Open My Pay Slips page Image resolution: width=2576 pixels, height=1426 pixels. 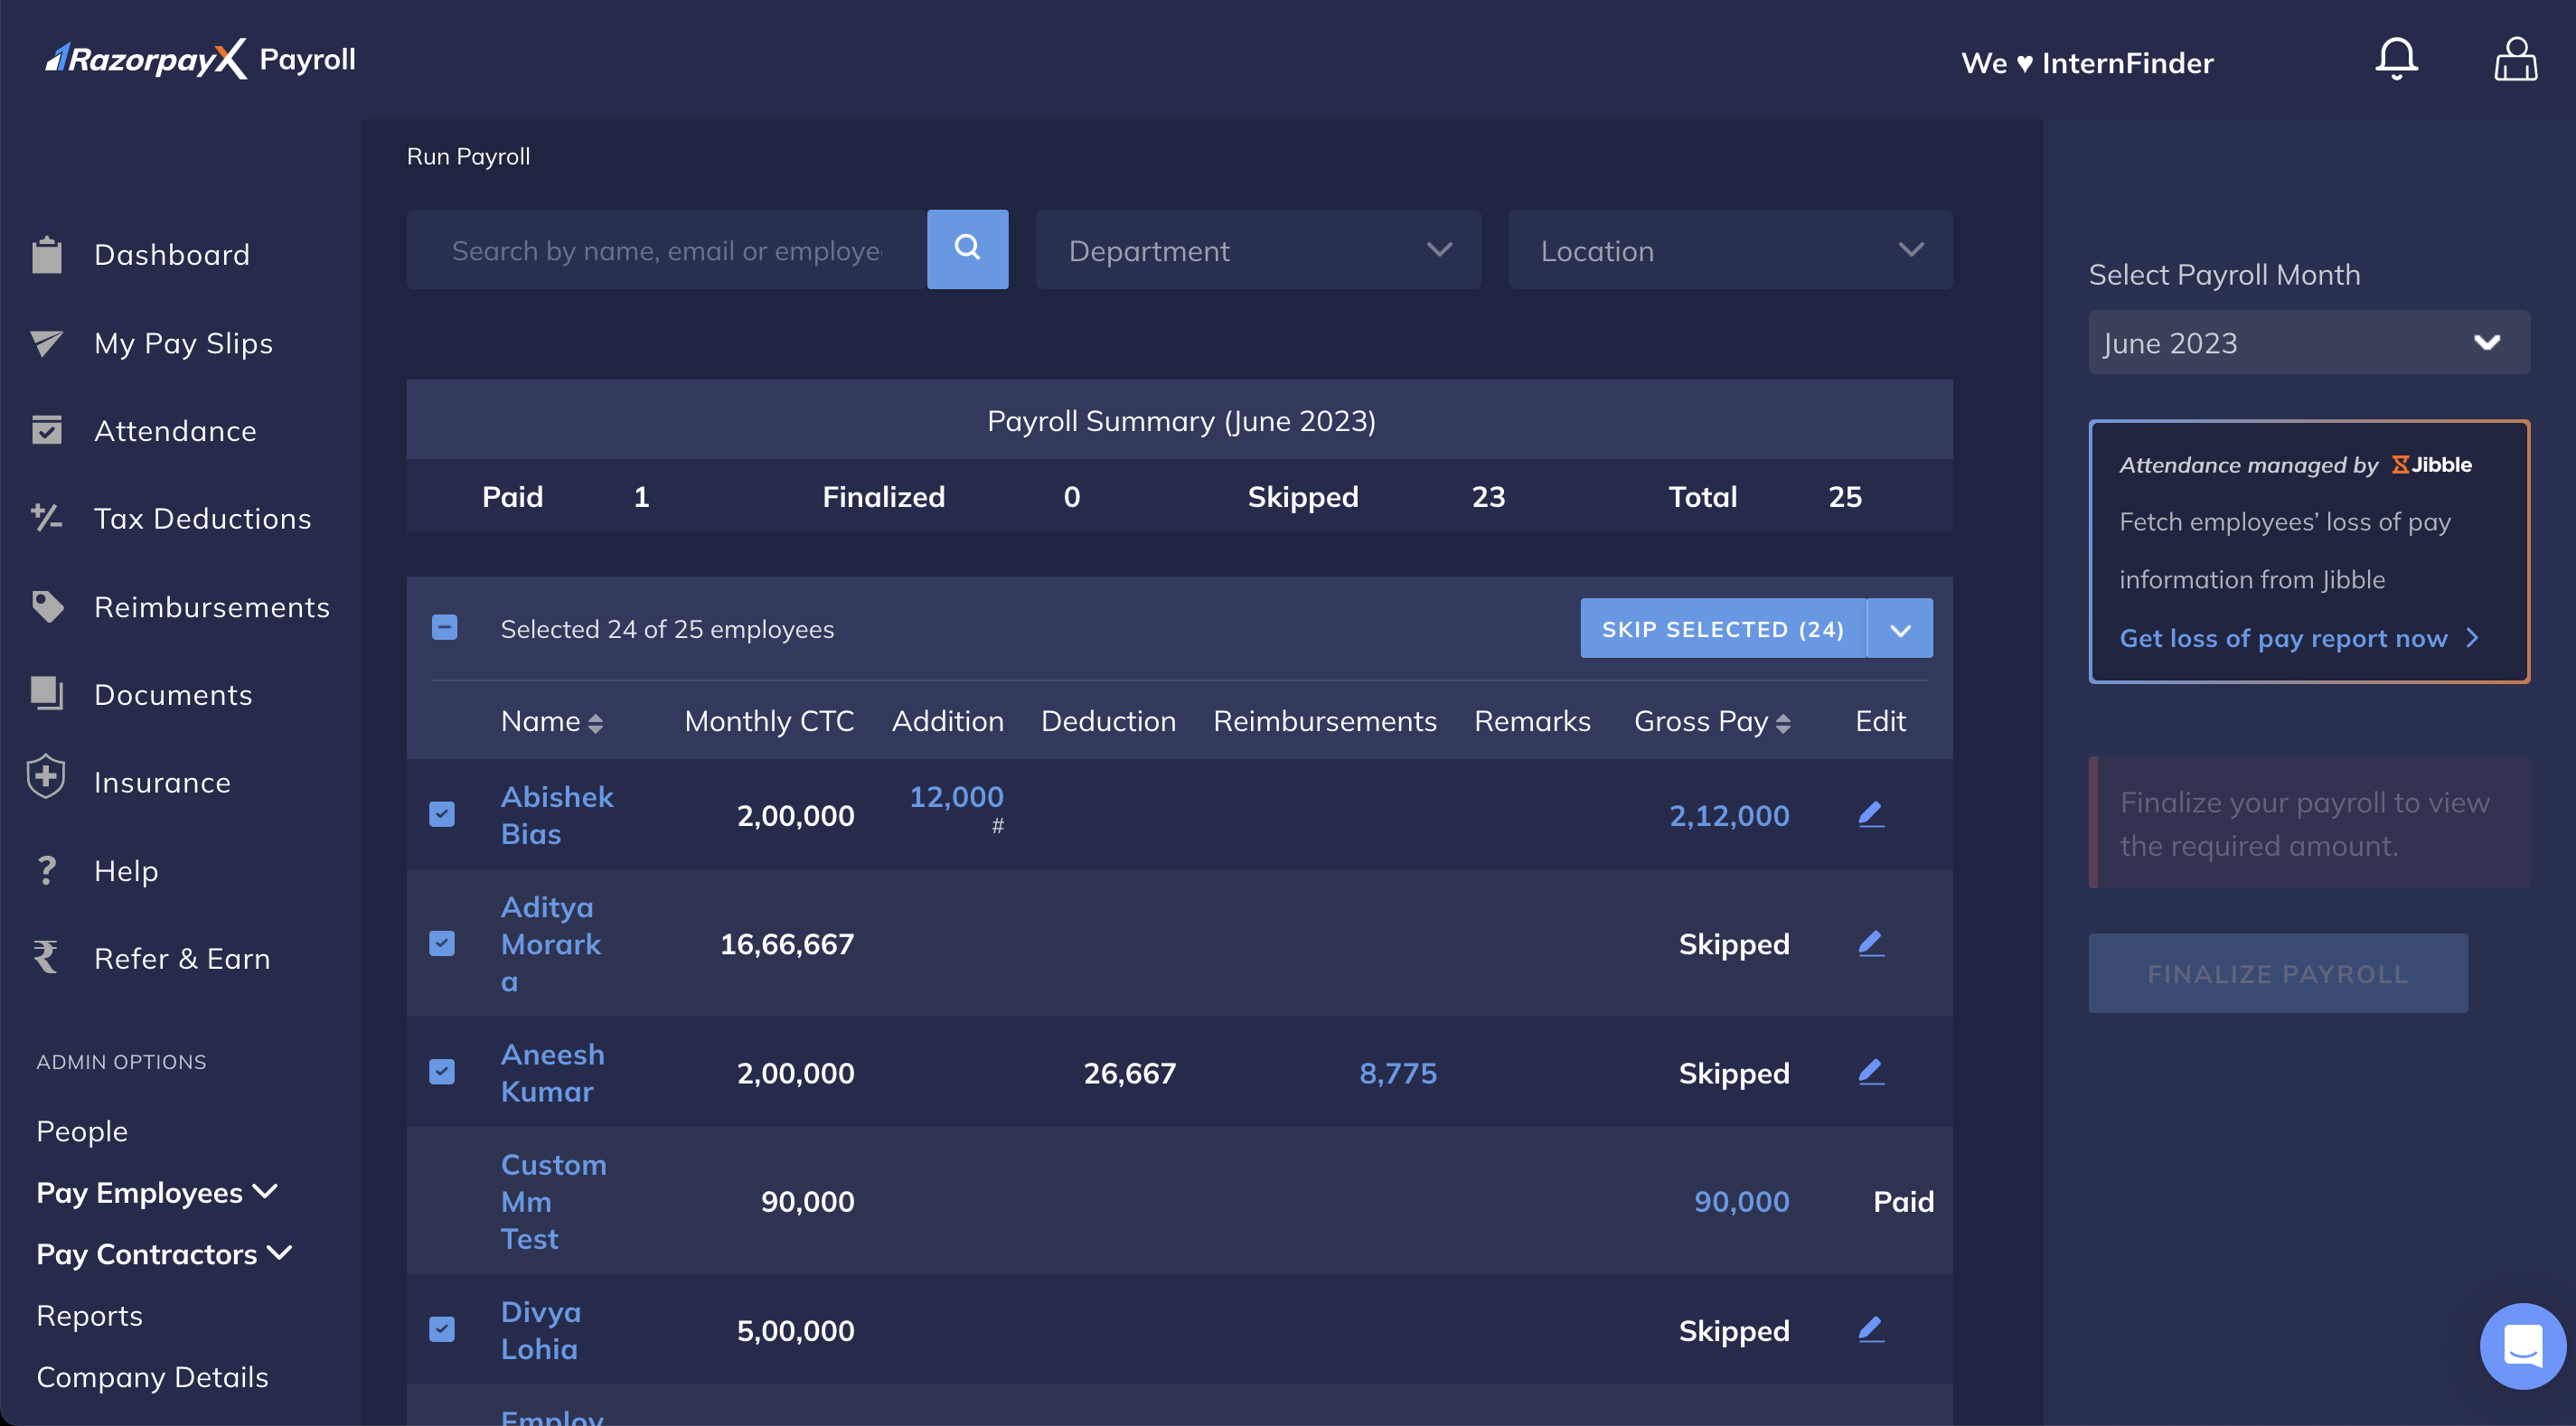coord(184,343)
